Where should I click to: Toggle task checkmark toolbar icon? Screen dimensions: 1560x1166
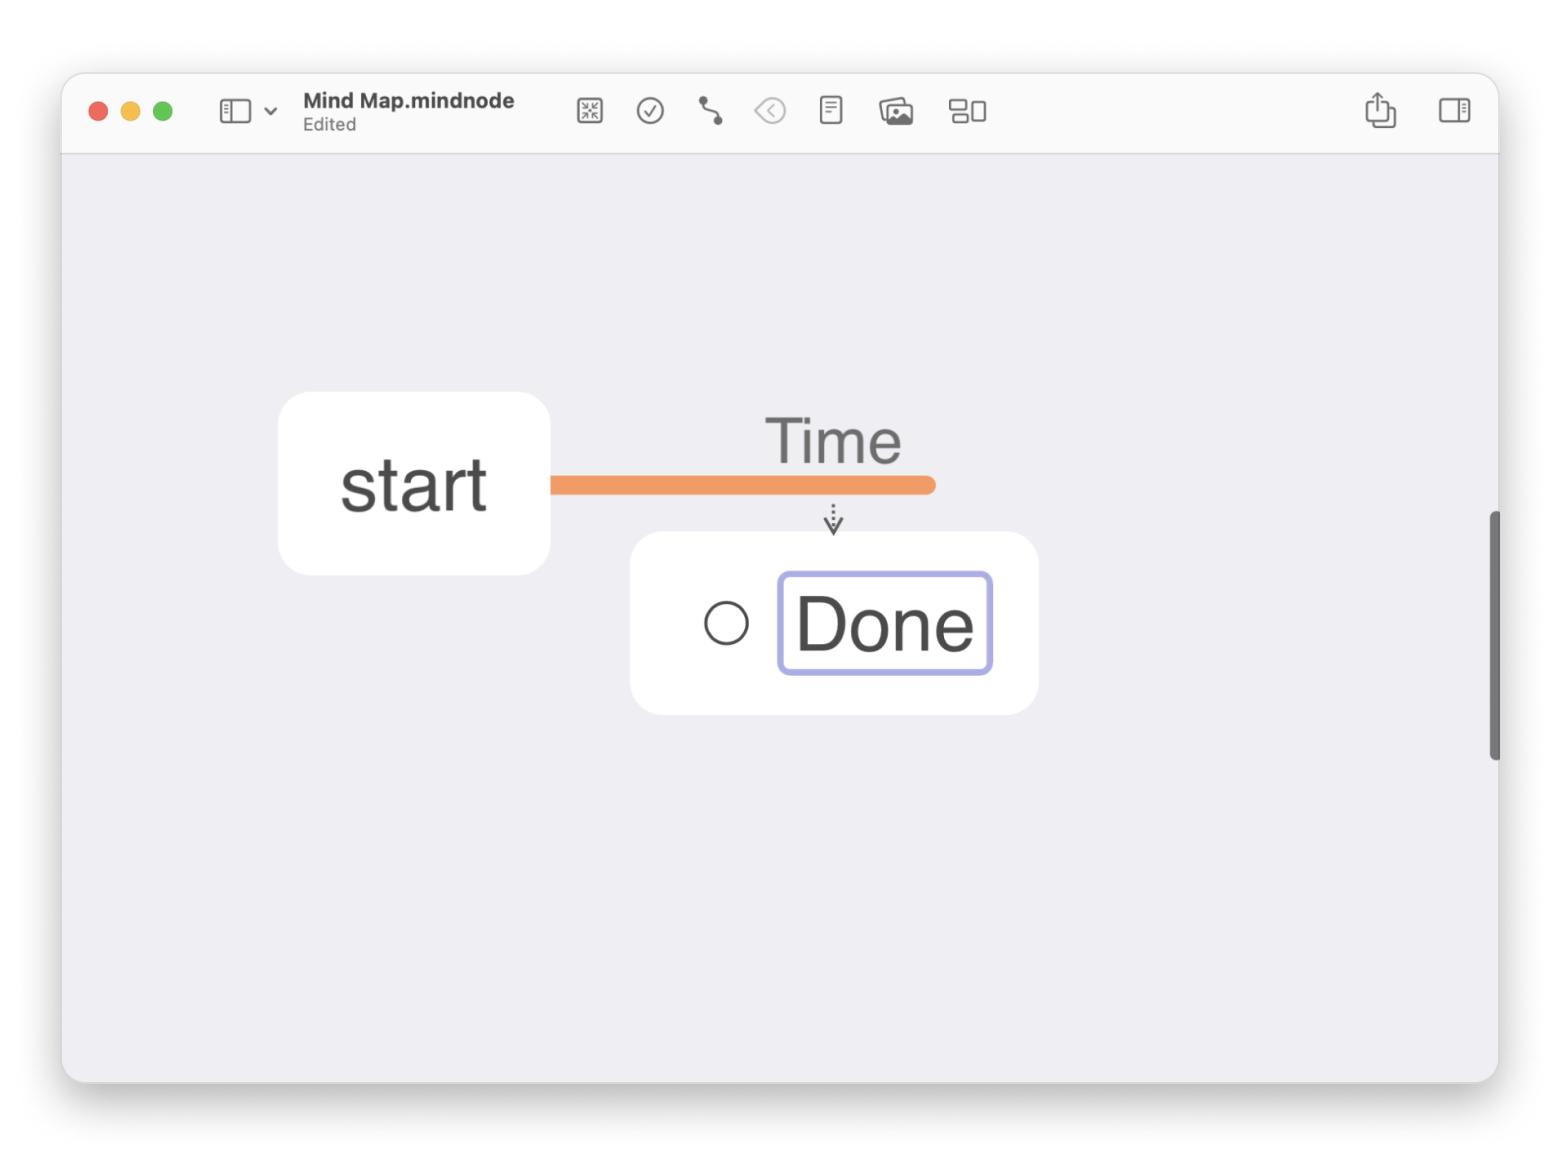650,111
